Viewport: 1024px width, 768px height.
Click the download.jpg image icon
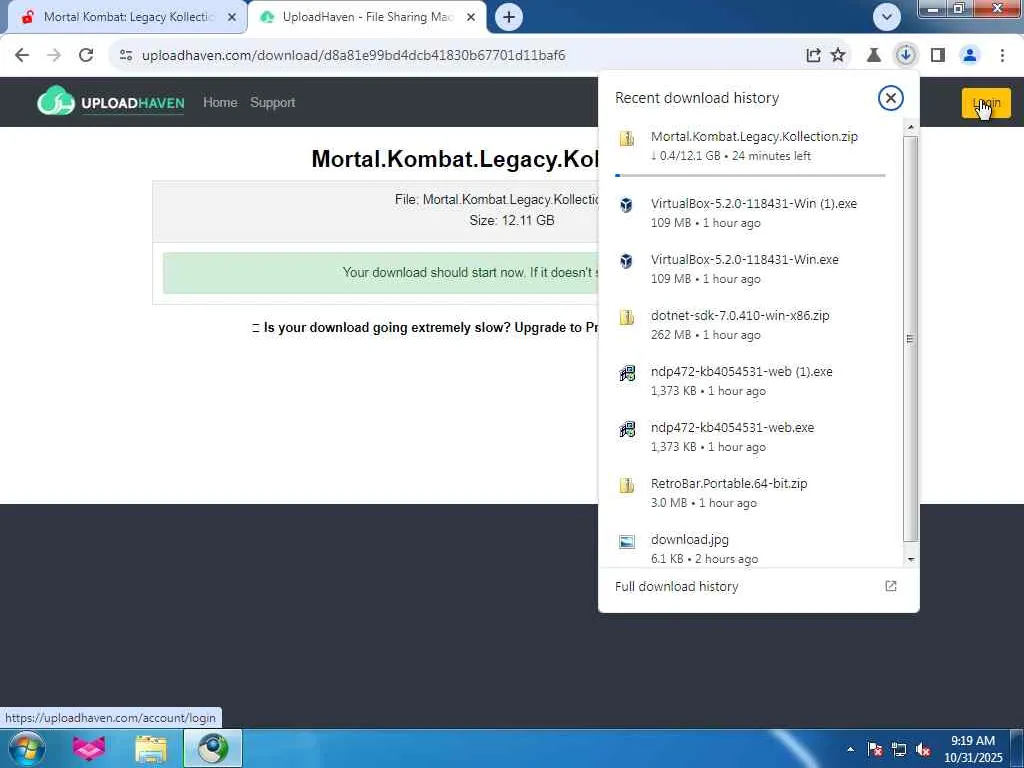coord(627,542)
